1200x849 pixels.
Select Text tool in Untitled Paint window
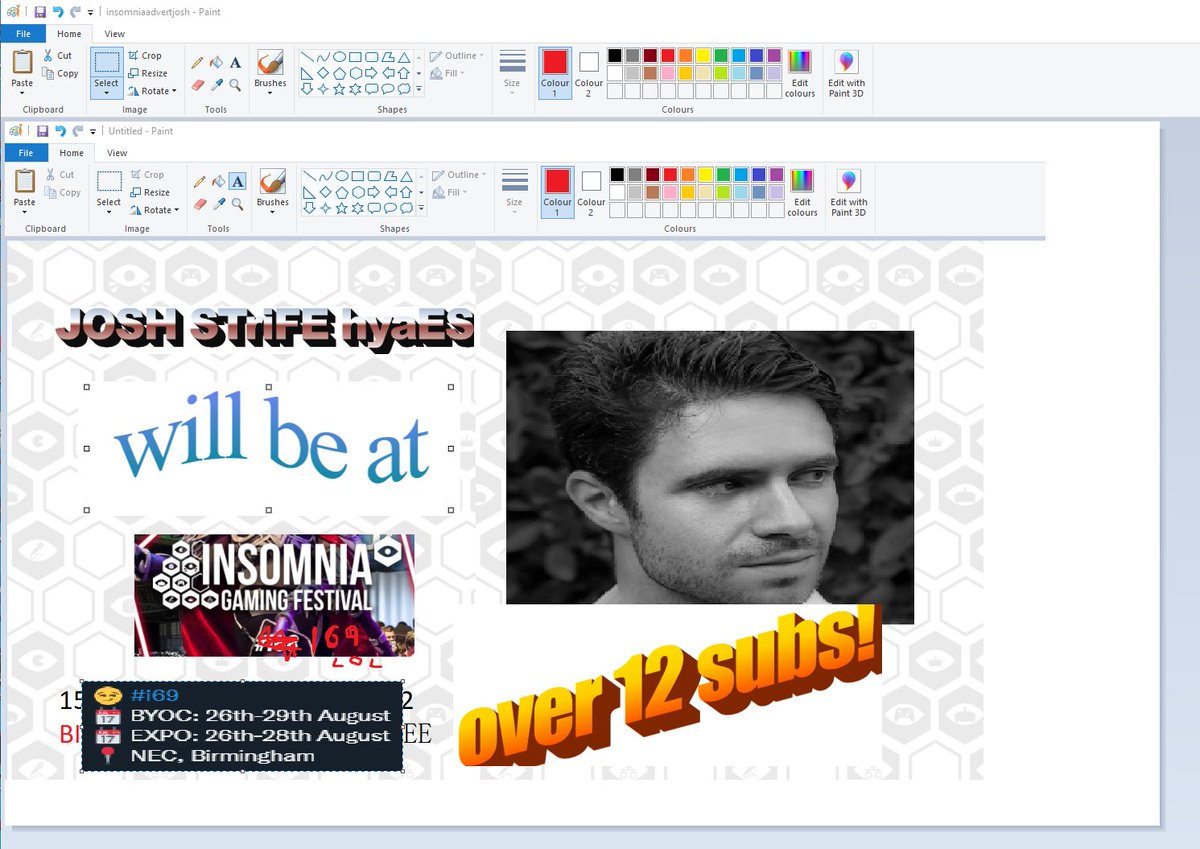pyautogui.click(x=237, y=181)
